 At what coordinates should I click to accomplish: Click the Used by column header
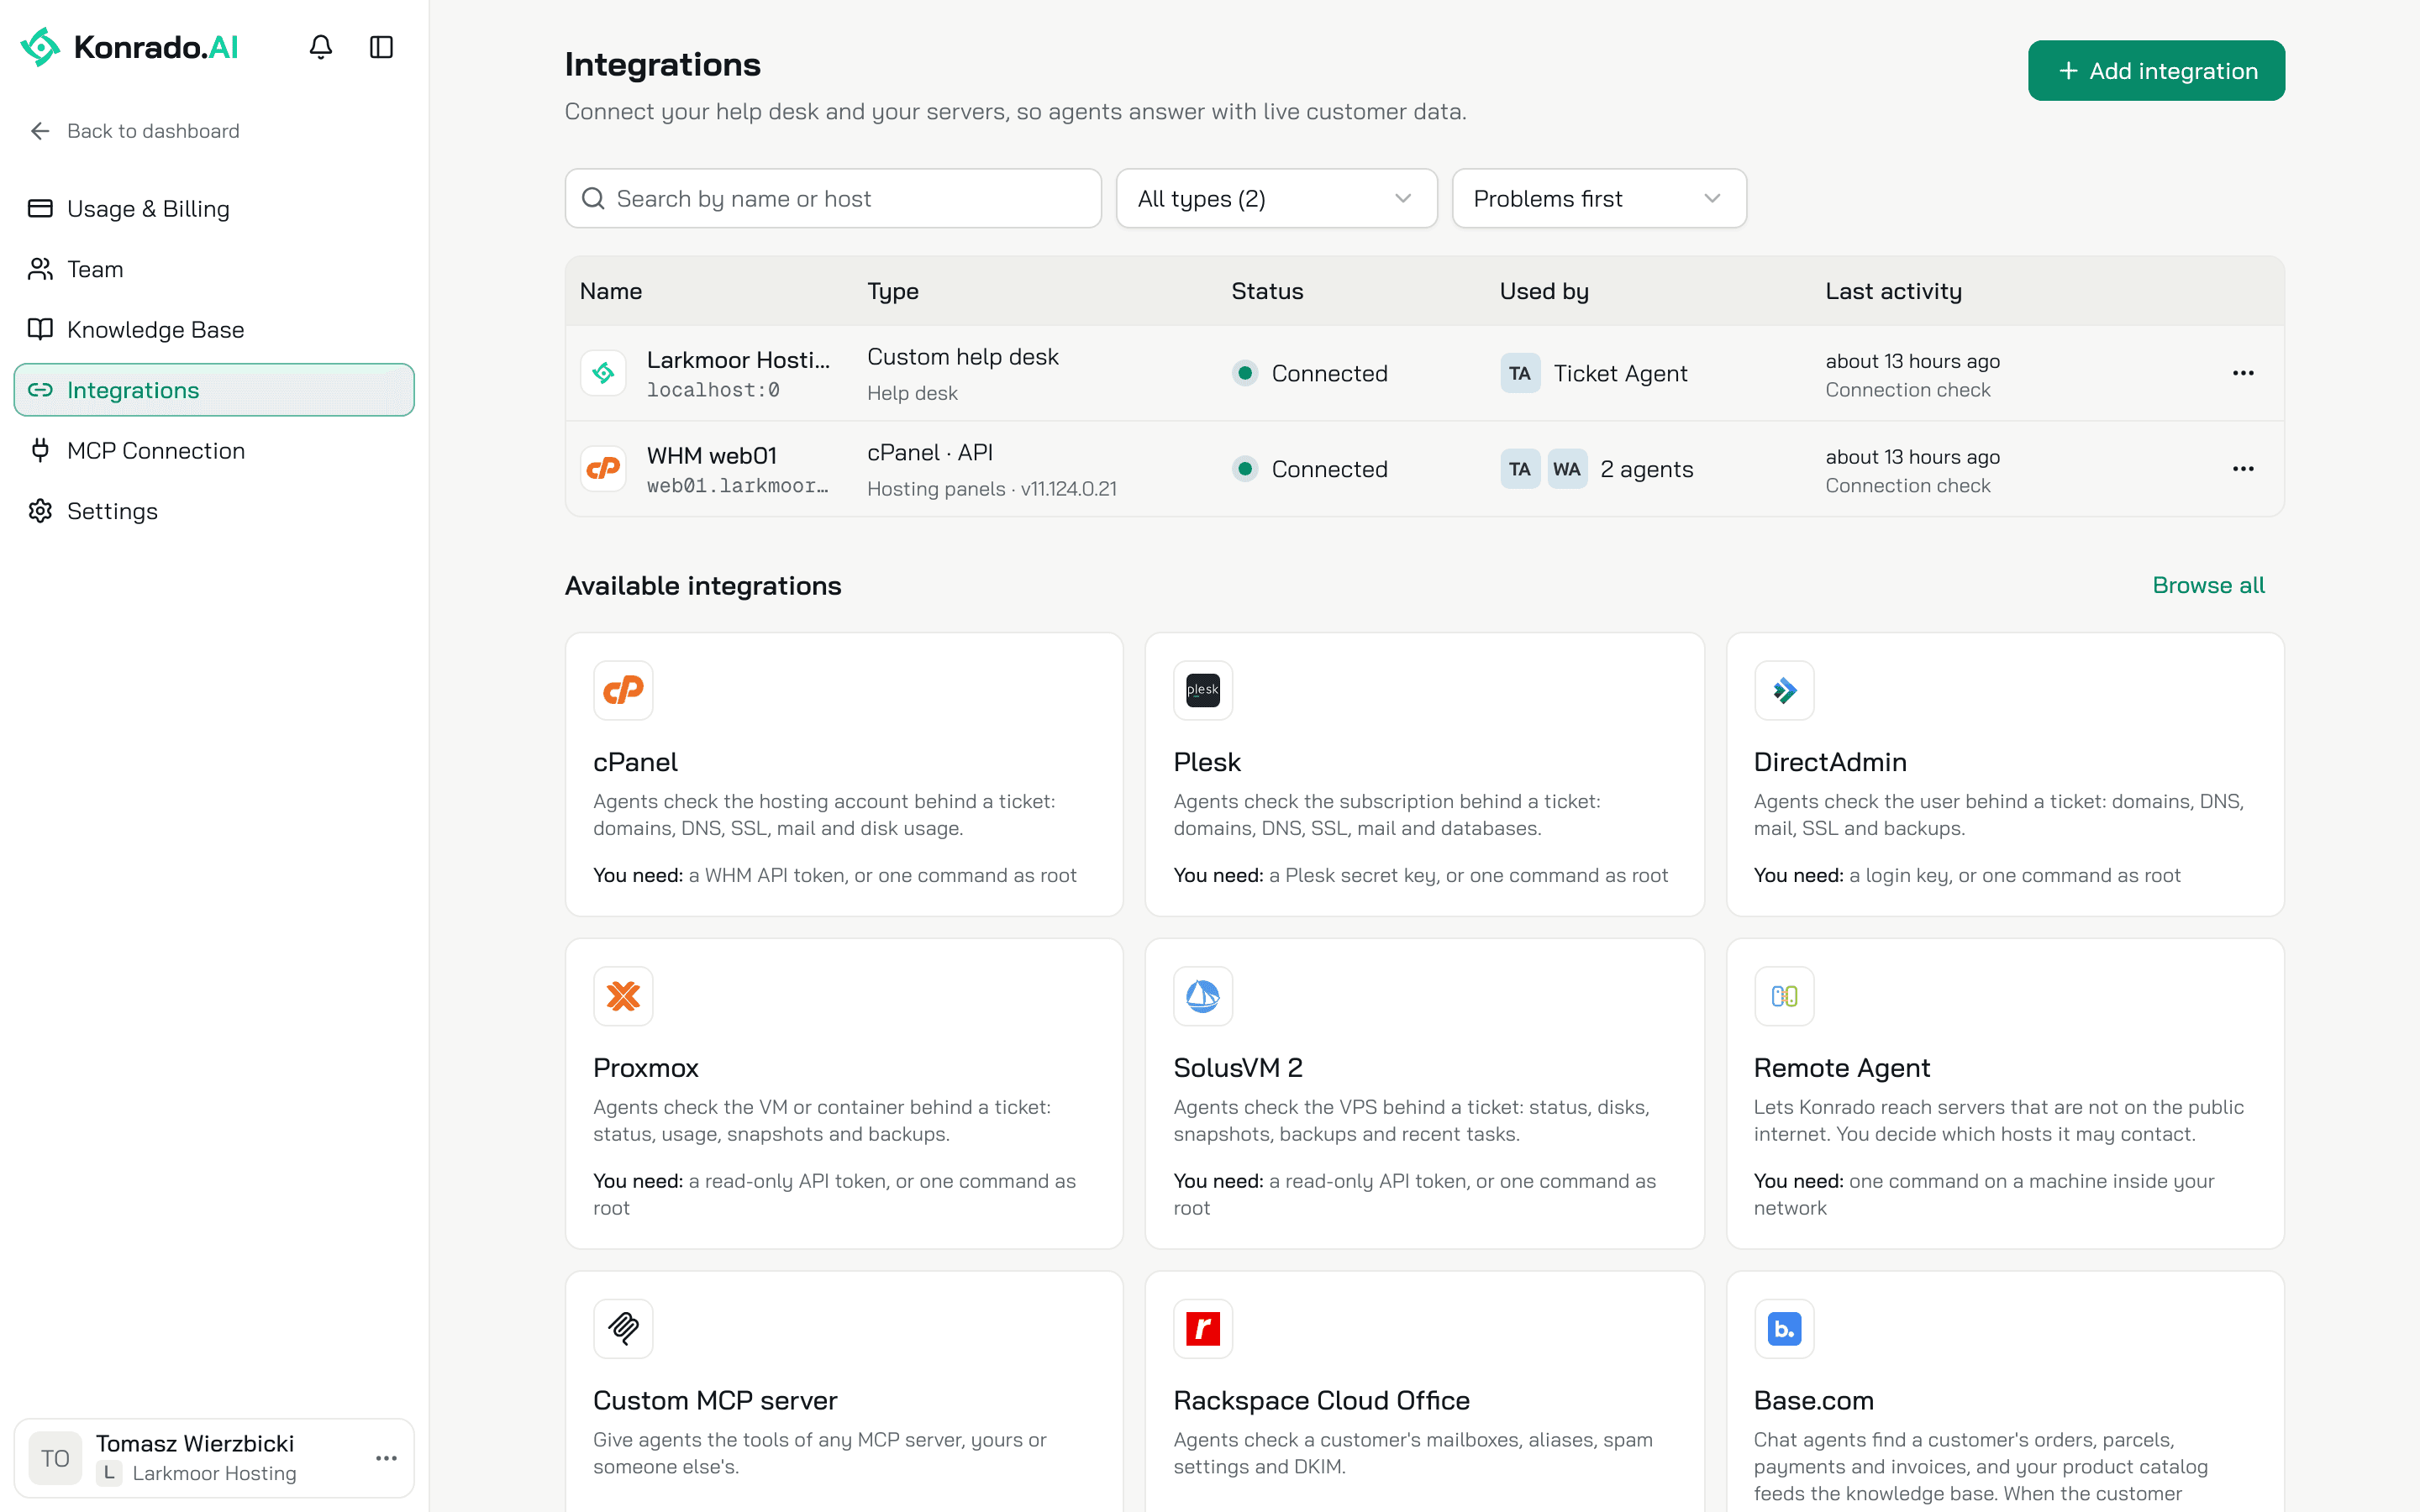pyautogui.click(x=1544, y=291)
